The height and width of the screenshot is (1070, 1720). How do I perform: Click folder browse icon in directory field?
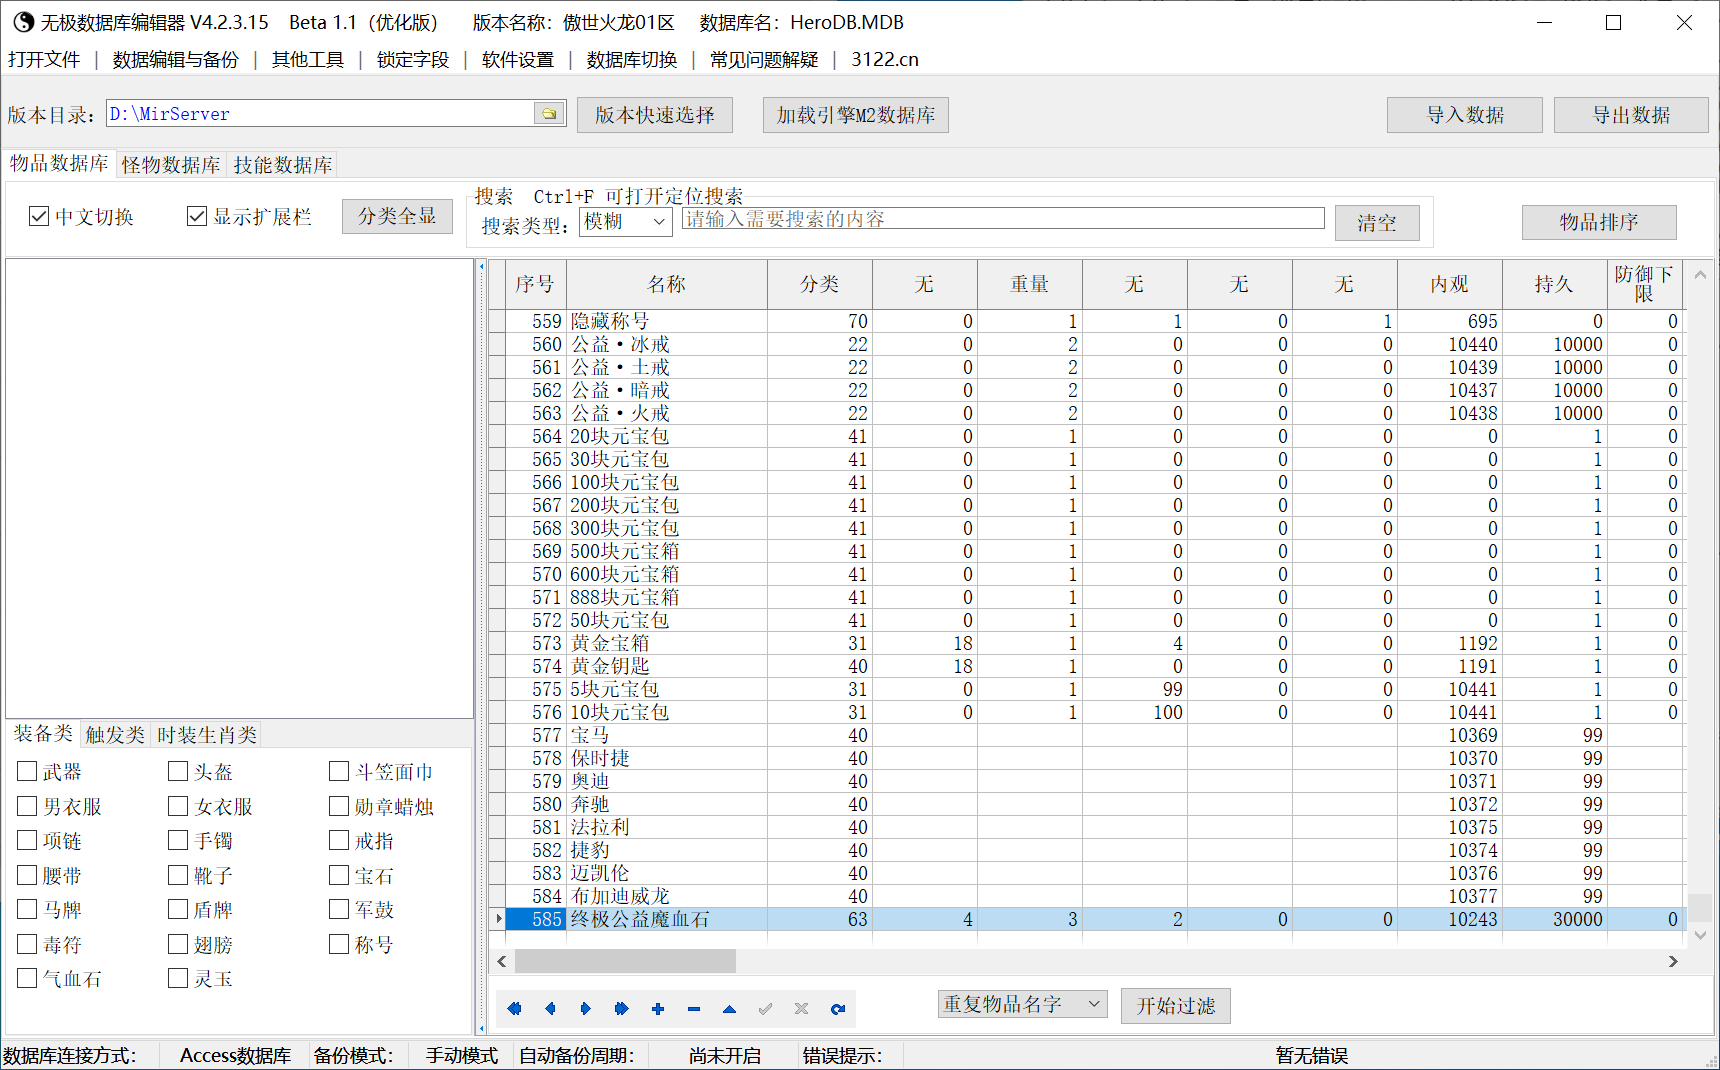click(549, 114)
